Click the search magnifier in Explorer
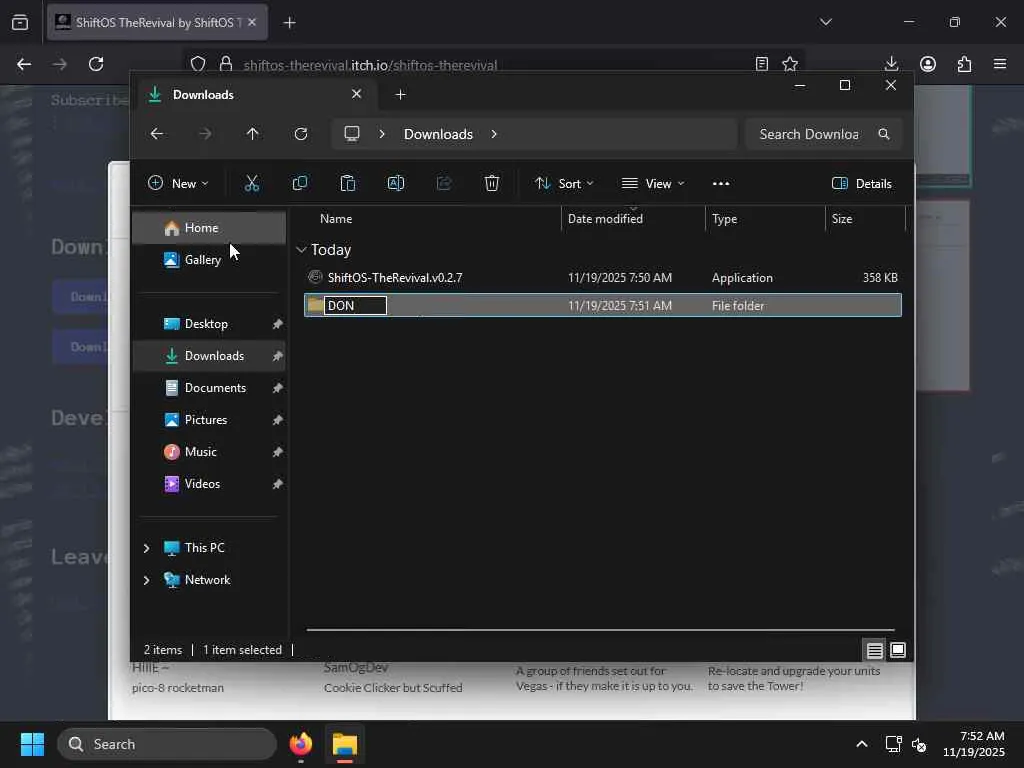The image size is (1024, 768). click(884, 134)
